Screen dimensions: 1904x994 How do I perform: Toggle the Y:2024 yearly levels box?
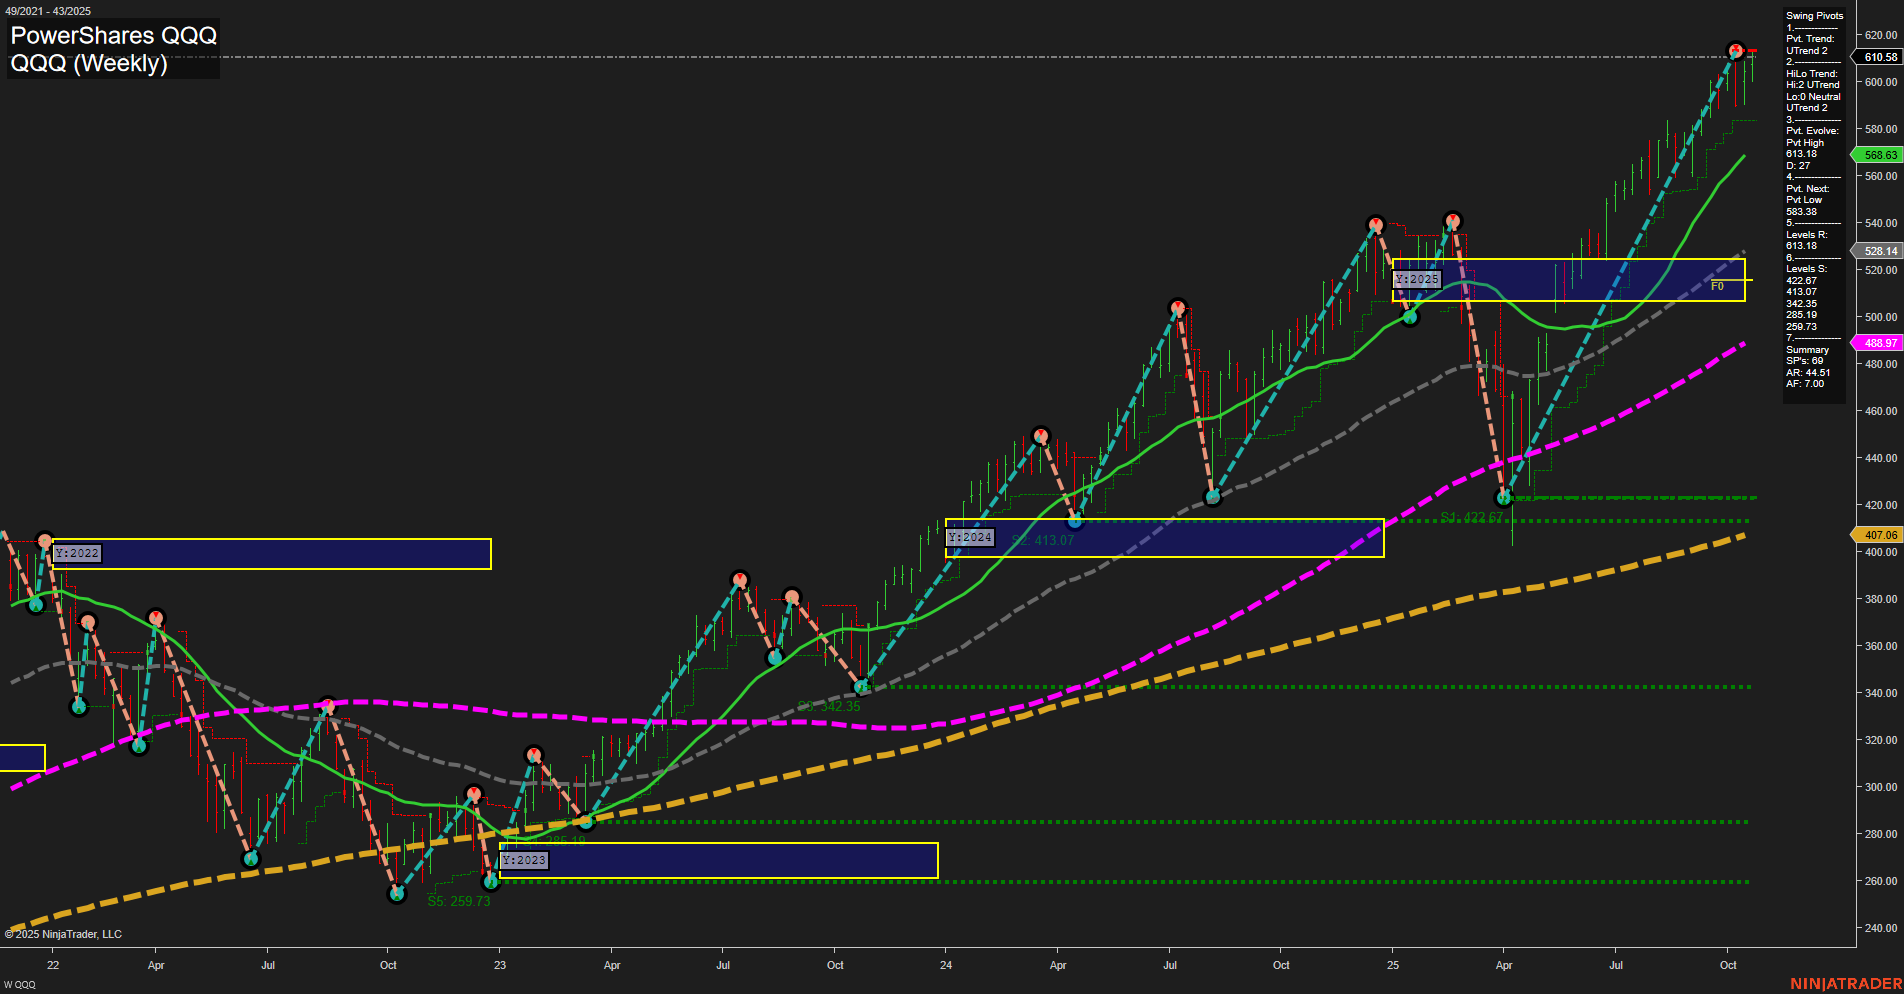click(x=969, y=537)
